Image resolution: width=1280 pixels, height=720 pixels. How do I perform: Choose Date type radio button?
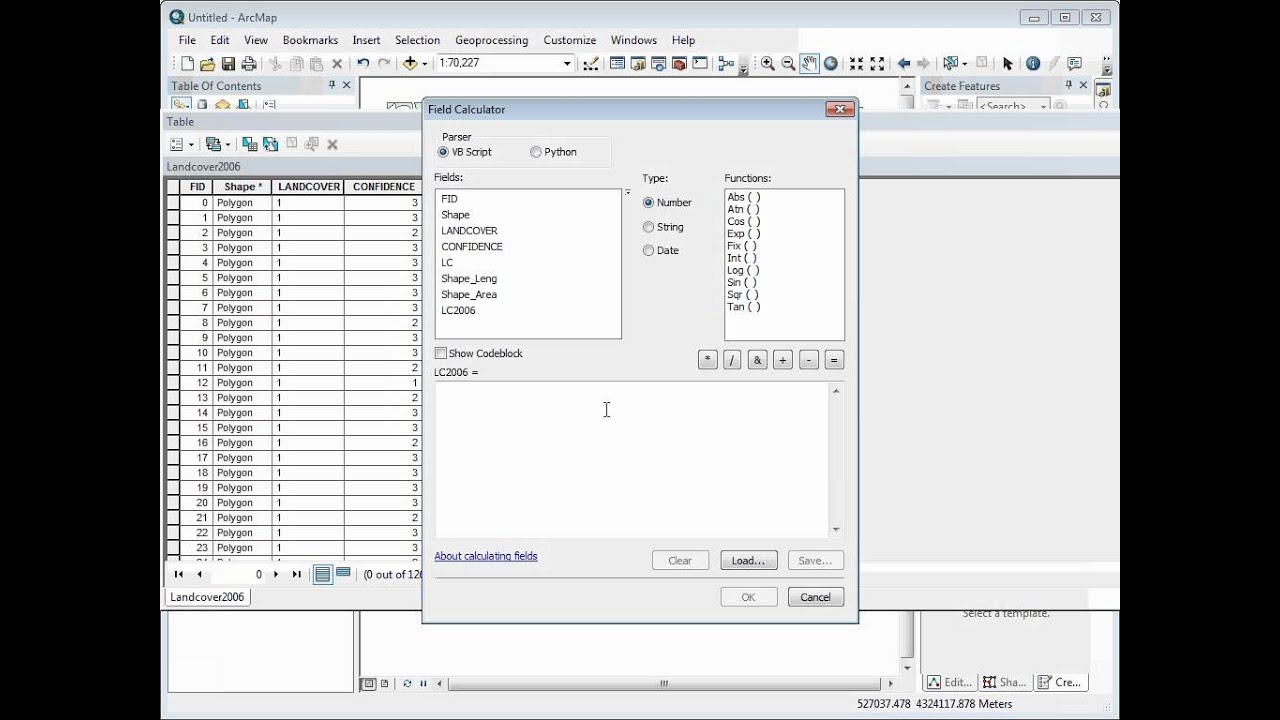click(x=649, y=250)
